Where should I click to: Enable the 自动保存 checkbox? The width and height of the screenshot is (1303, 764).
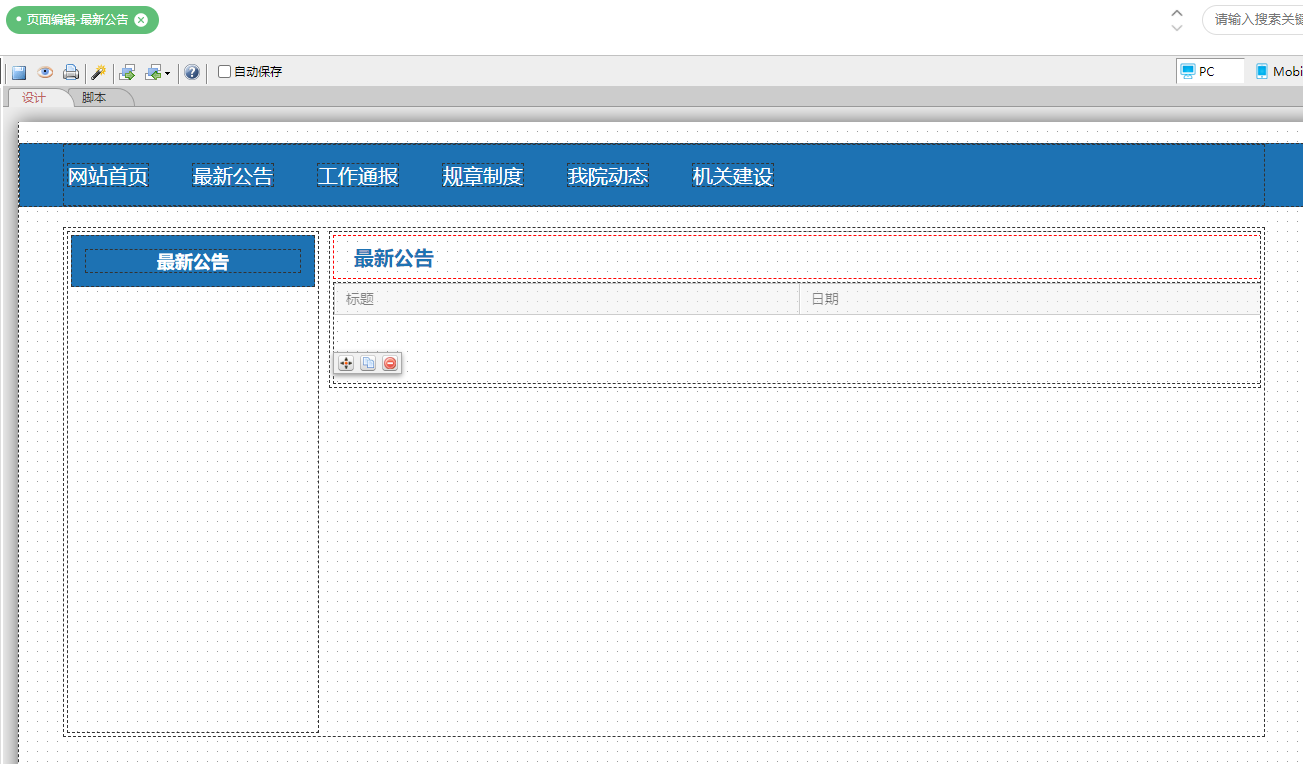[x=225, y=71]
